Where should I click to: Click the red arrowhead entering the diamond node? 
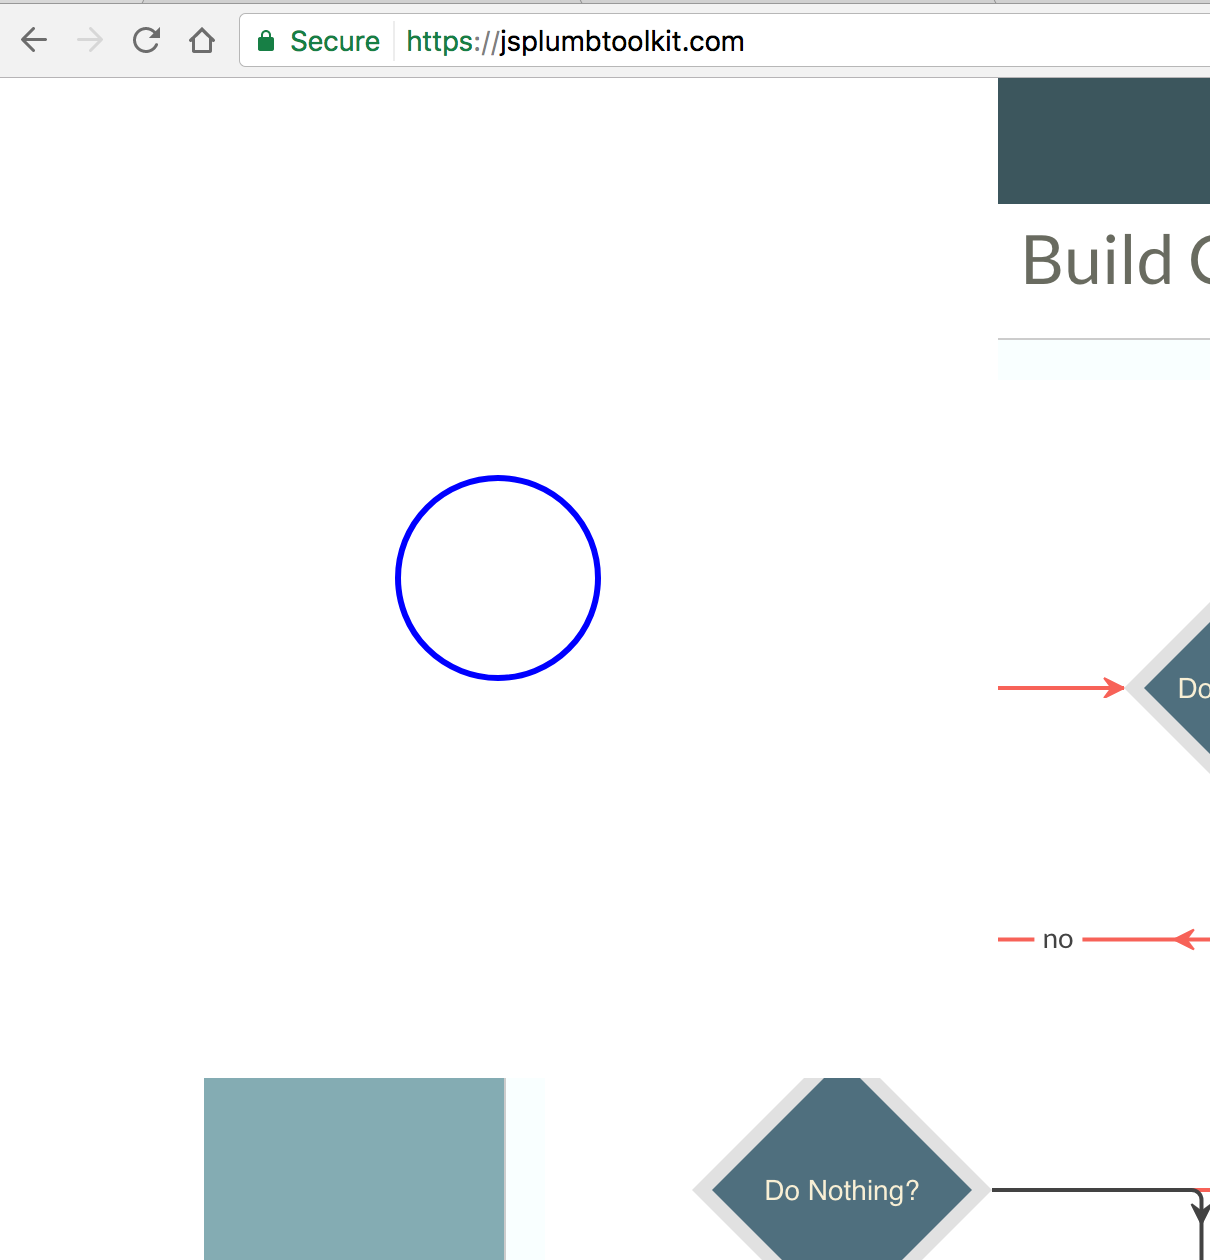pyautogui.click(x=1115, y=687)
